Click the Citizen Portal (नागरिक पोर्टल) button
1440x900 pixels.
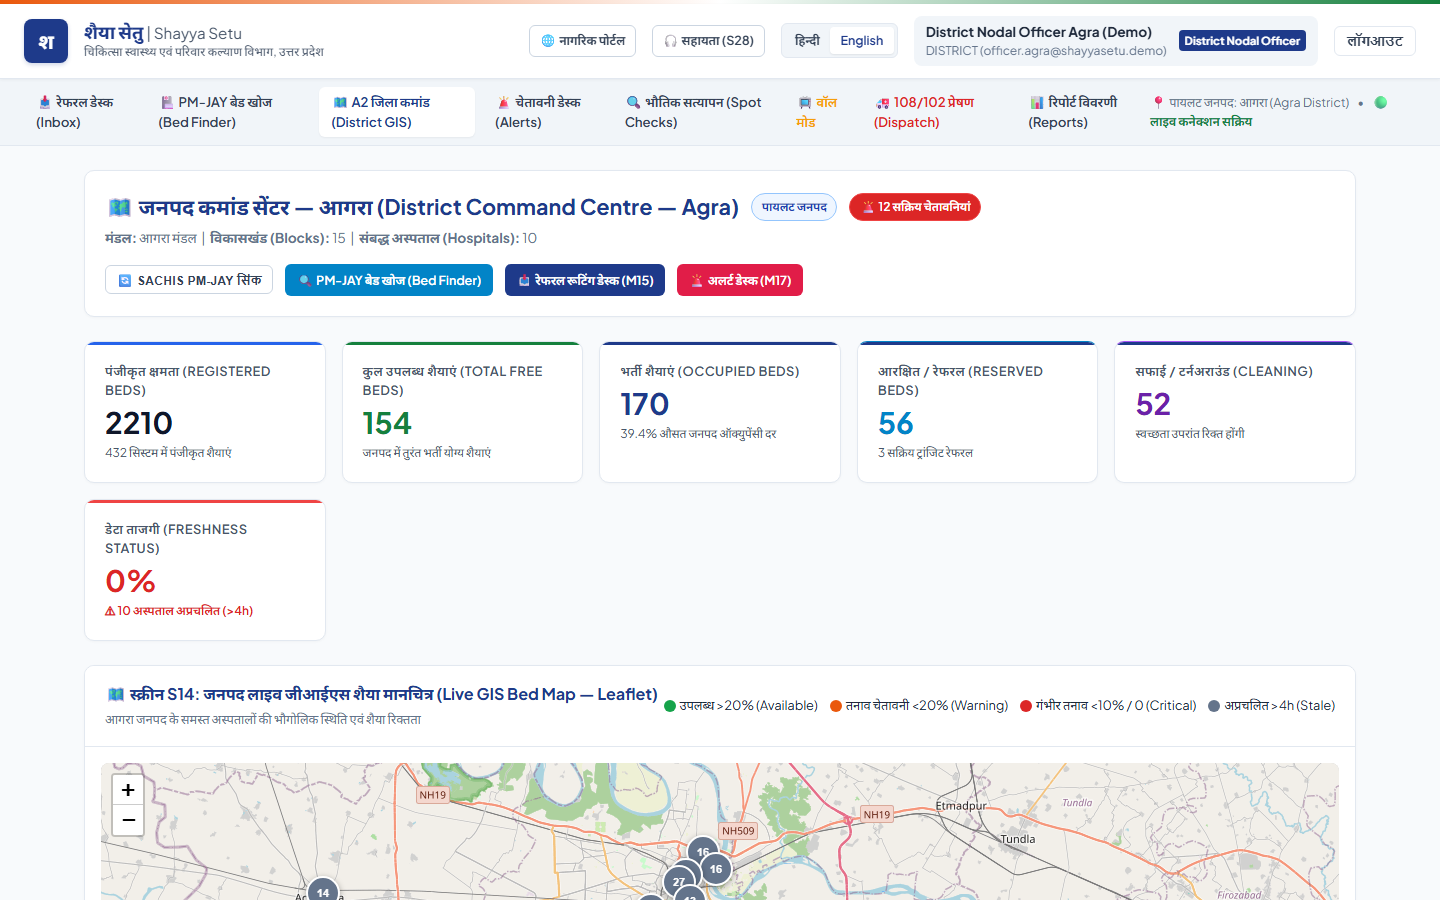pos(582,41)
